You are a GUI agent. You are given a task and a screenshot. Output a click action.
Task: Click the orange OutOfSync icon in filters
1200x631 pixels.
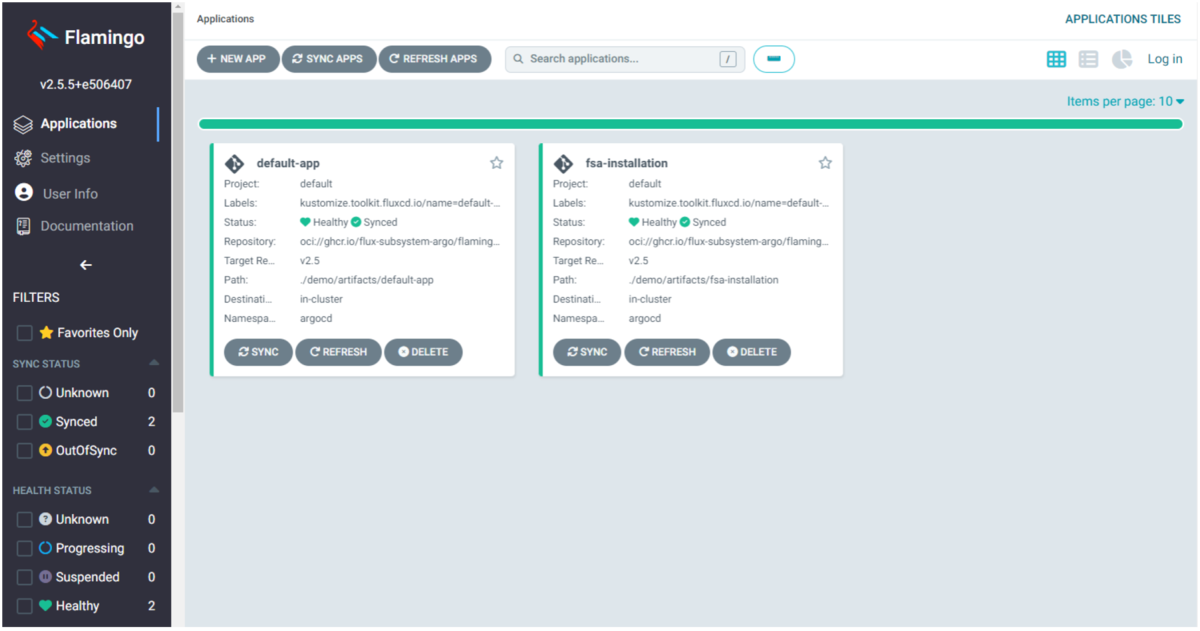click(x=45, y=451)
